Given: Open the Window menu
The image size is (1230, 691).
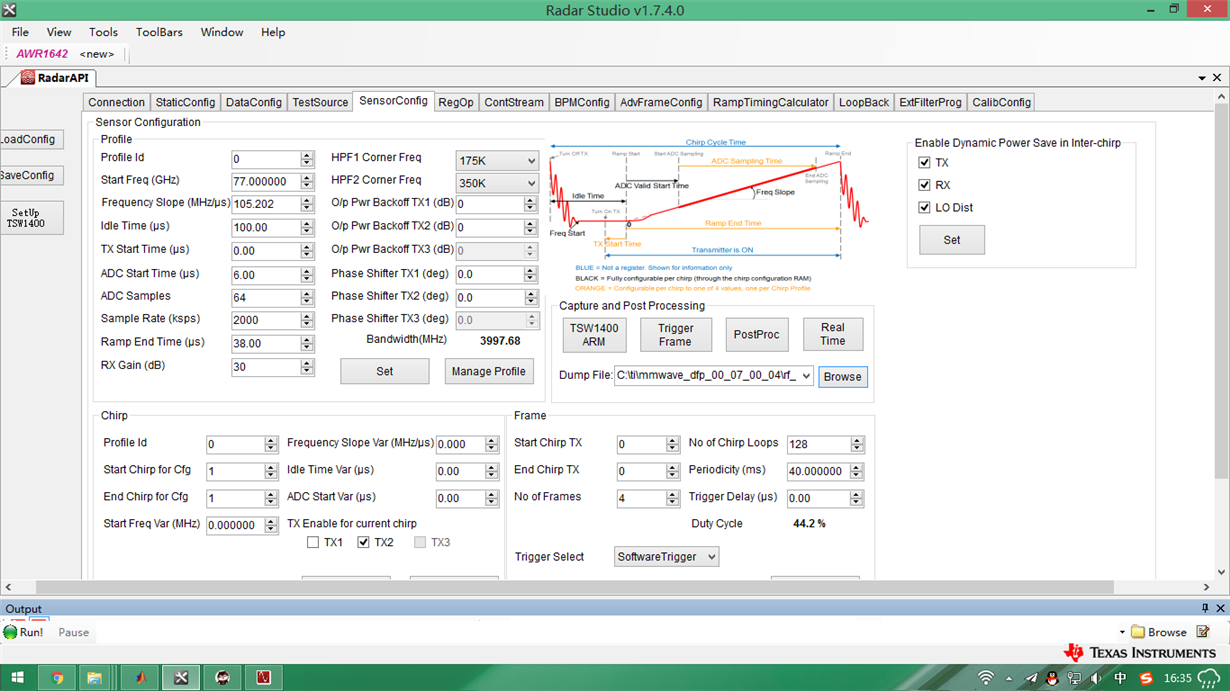Looking at the screenshot, I should [222, 32].
